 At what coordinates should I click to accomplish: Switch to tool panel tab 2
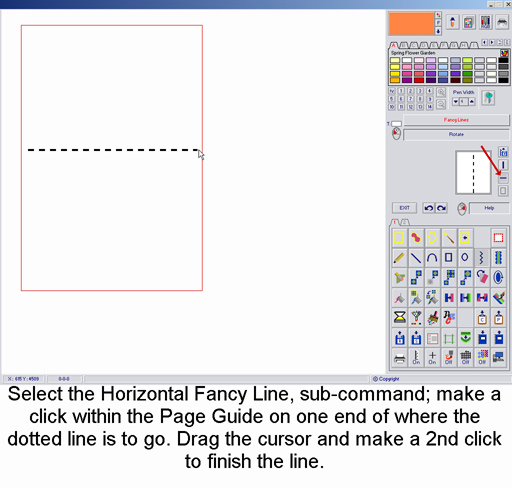coord(404,222)
